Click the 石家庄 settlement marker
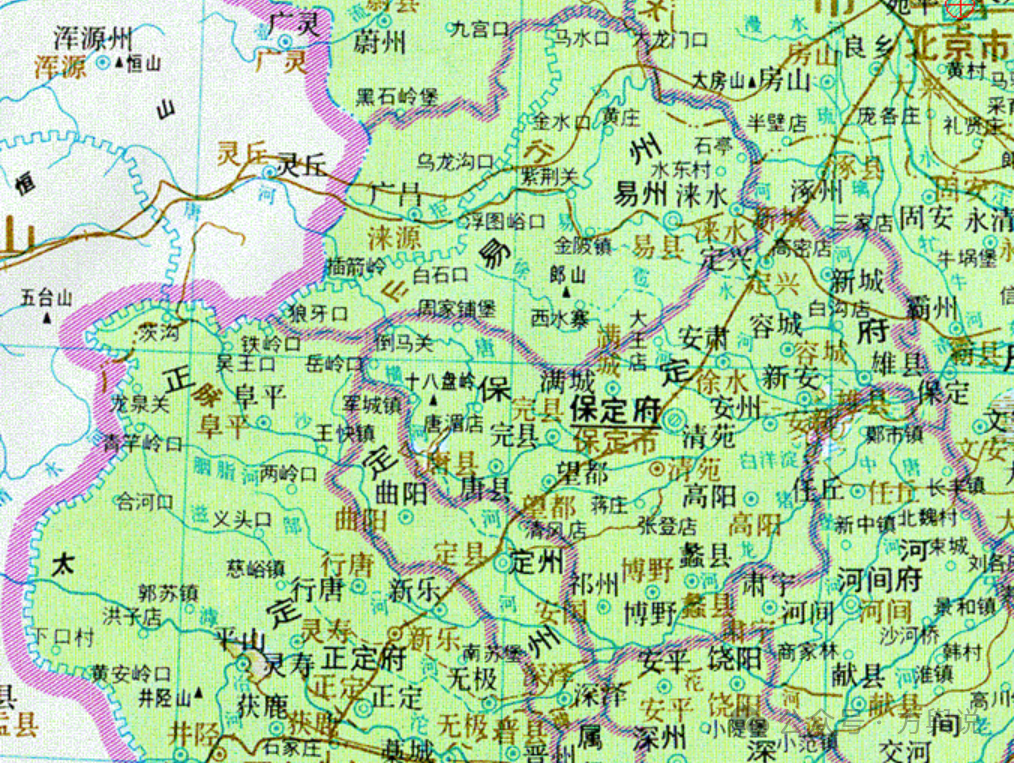1014x763 pixels. click(x=334, y=745)
